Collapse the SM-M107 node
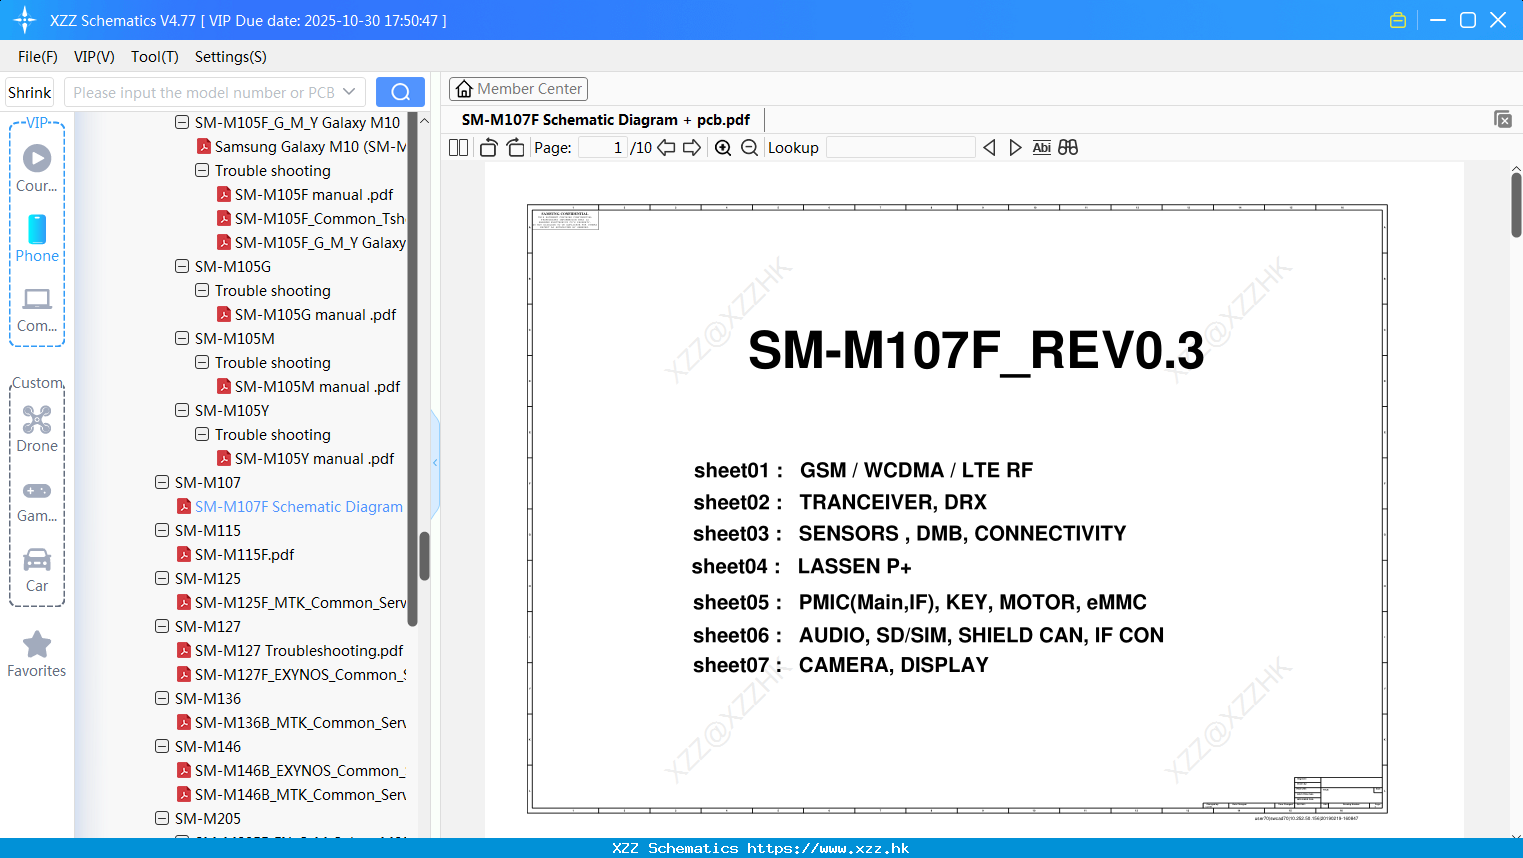This screenshot has width=1523, height=858. [162, 482]
